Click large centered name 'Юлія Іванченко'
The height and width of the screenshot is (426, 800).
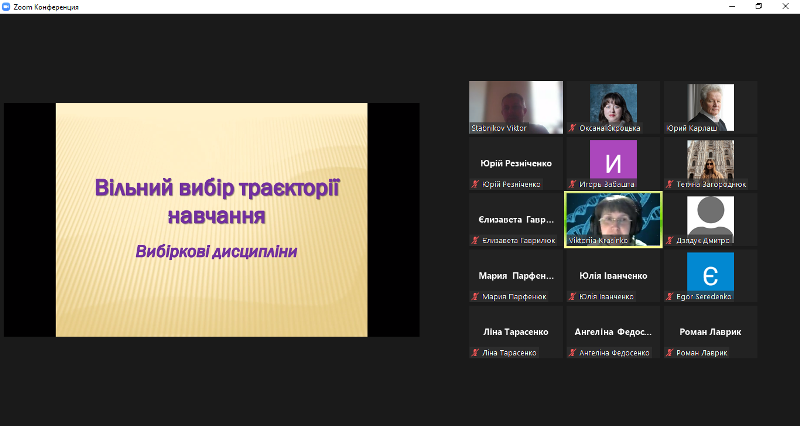pos(613,275)
